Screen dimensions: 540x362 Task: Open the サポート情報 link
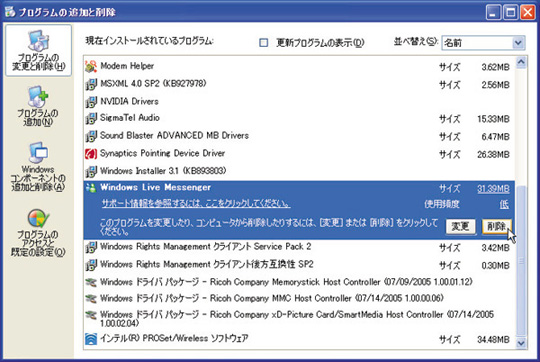(196, 204)
